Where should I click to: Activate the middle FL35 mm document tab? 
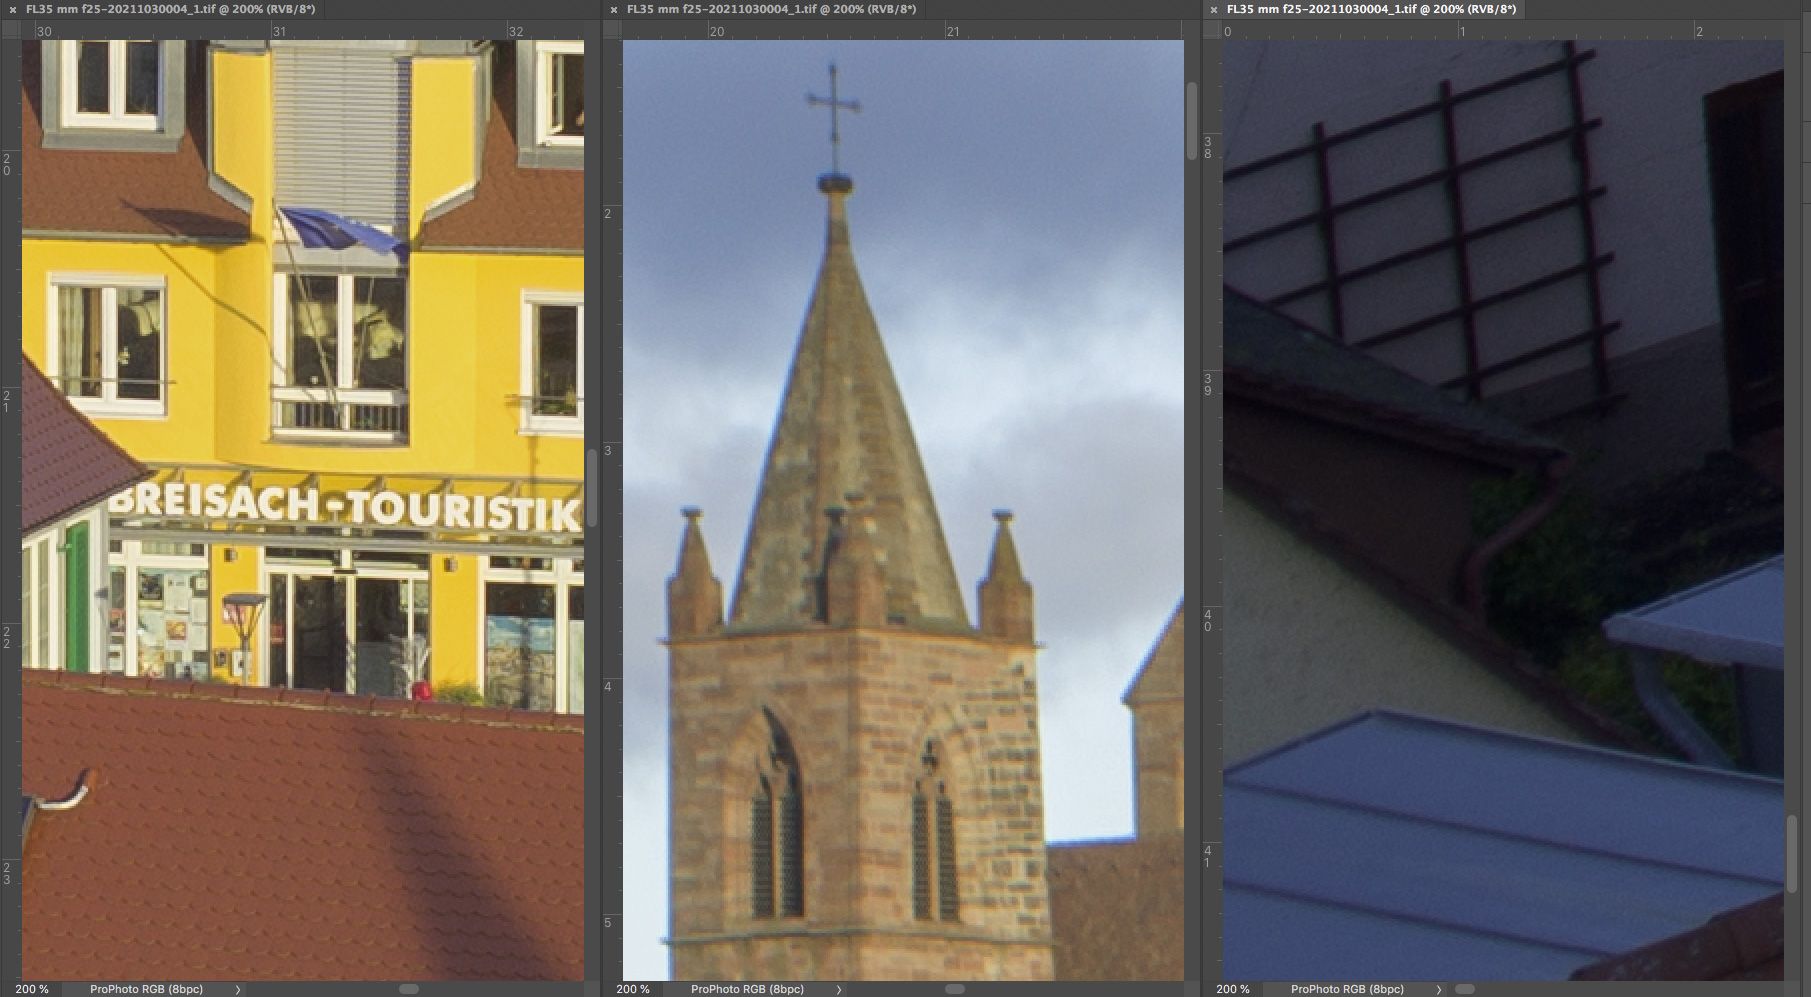(x=770, y=9)
